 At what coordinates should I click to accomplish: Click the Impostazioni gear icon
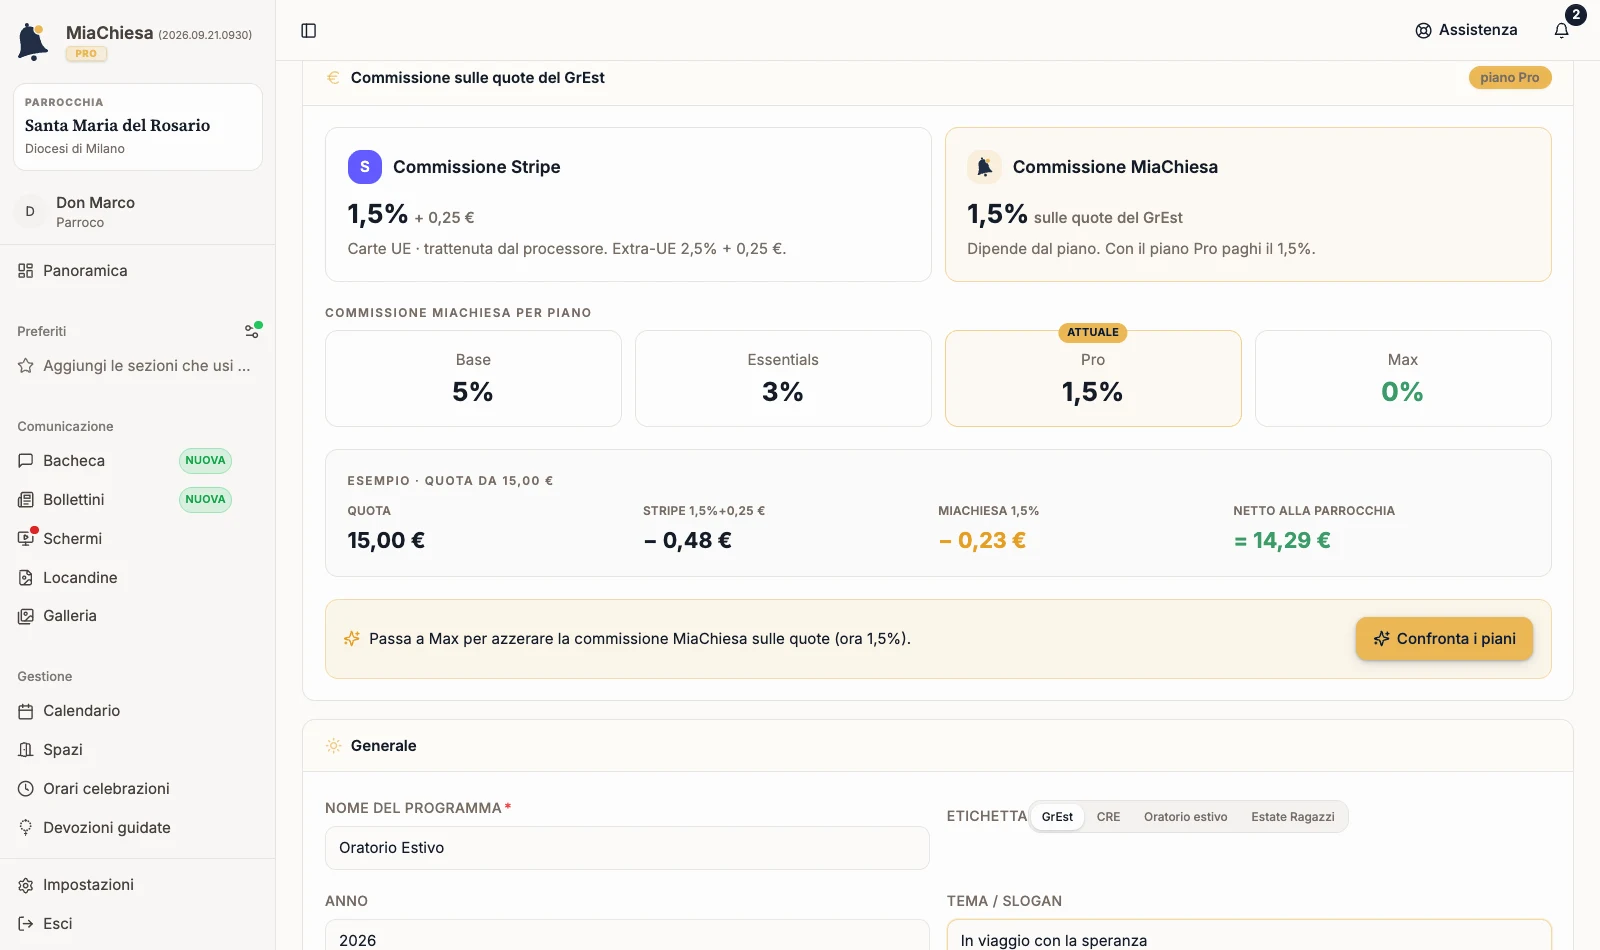(x=26, y=885)
